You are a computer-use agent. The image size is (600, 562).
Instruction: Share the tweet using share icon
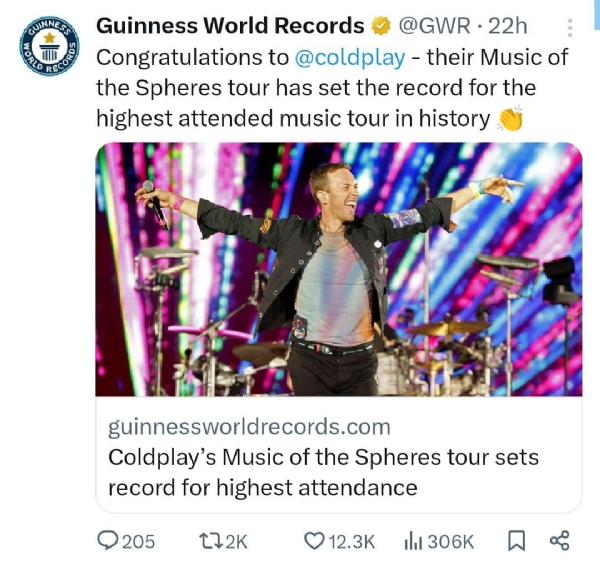560,541
